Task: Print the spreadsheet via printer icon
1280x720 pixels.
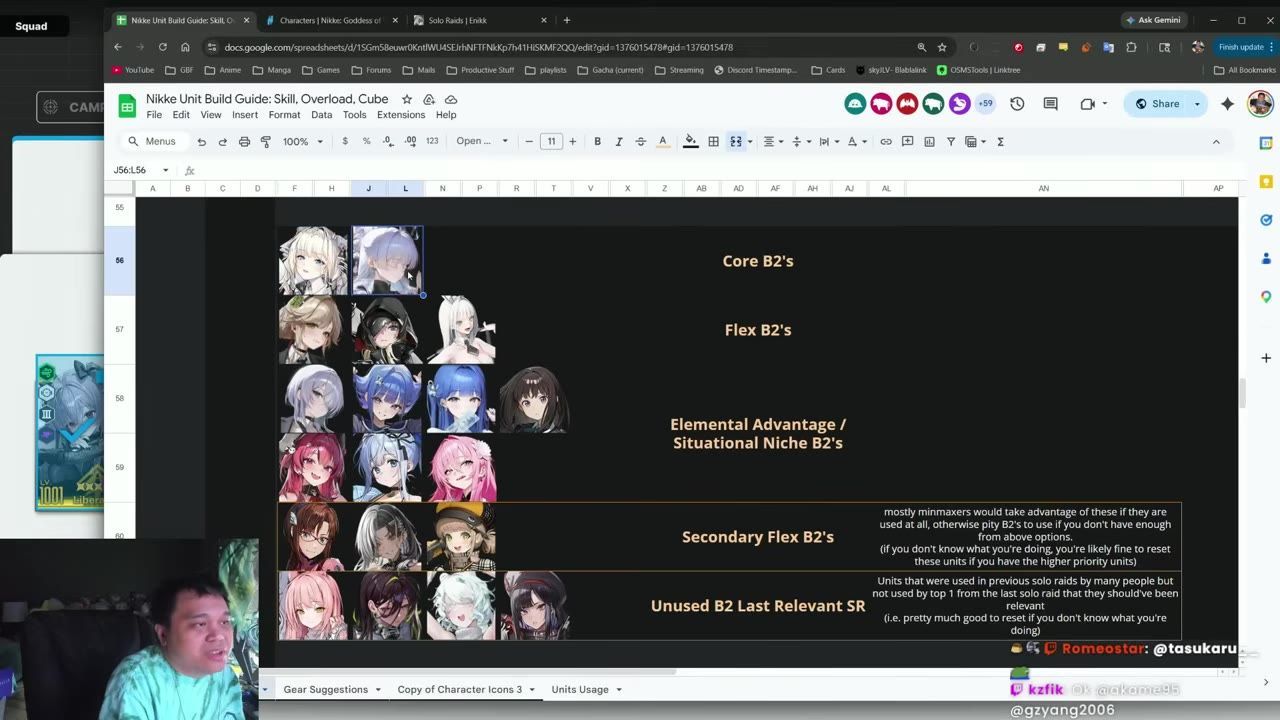Action: point(244,142)
